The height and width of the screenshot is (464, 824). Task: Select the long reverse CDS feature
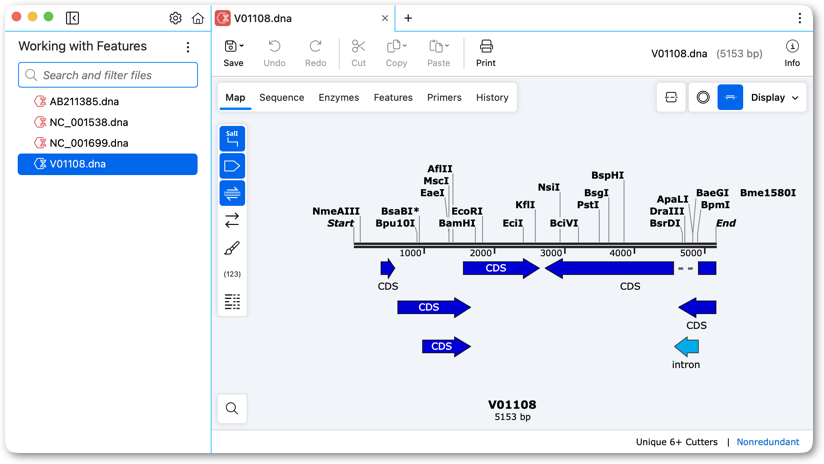point(610,269)
